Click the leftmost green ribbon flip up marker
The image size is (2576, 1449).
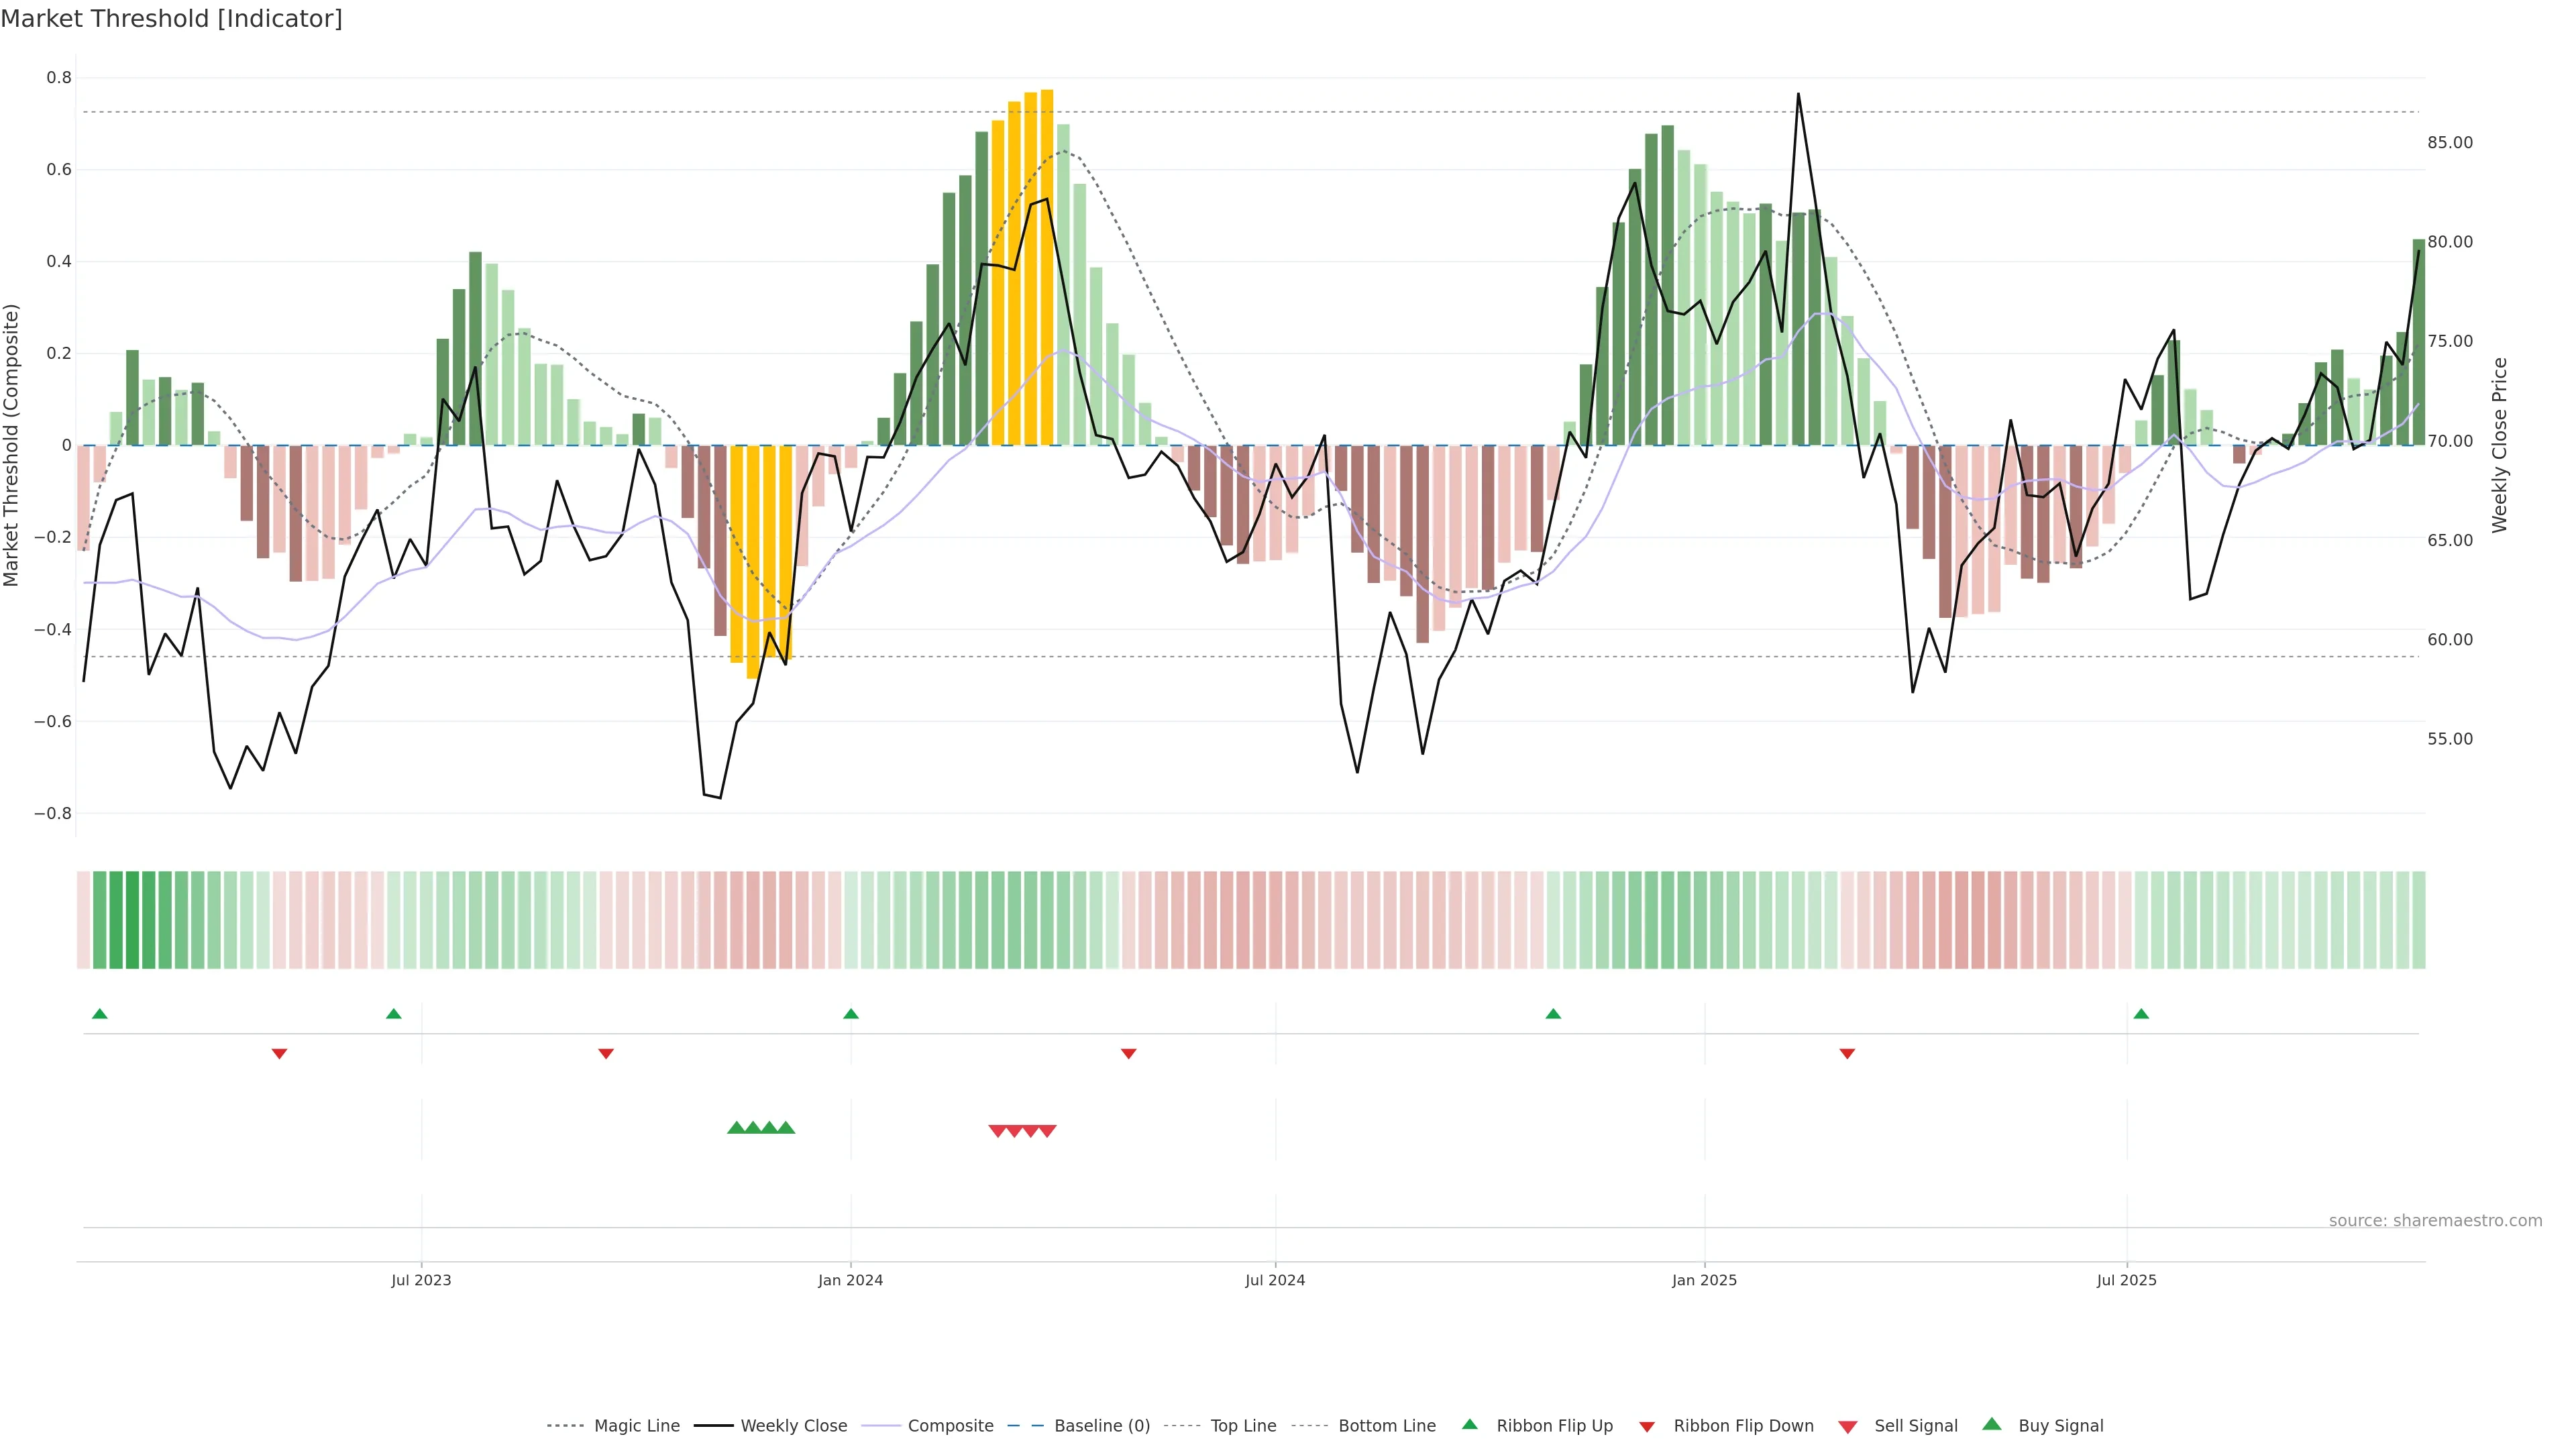coord(100,1014)
